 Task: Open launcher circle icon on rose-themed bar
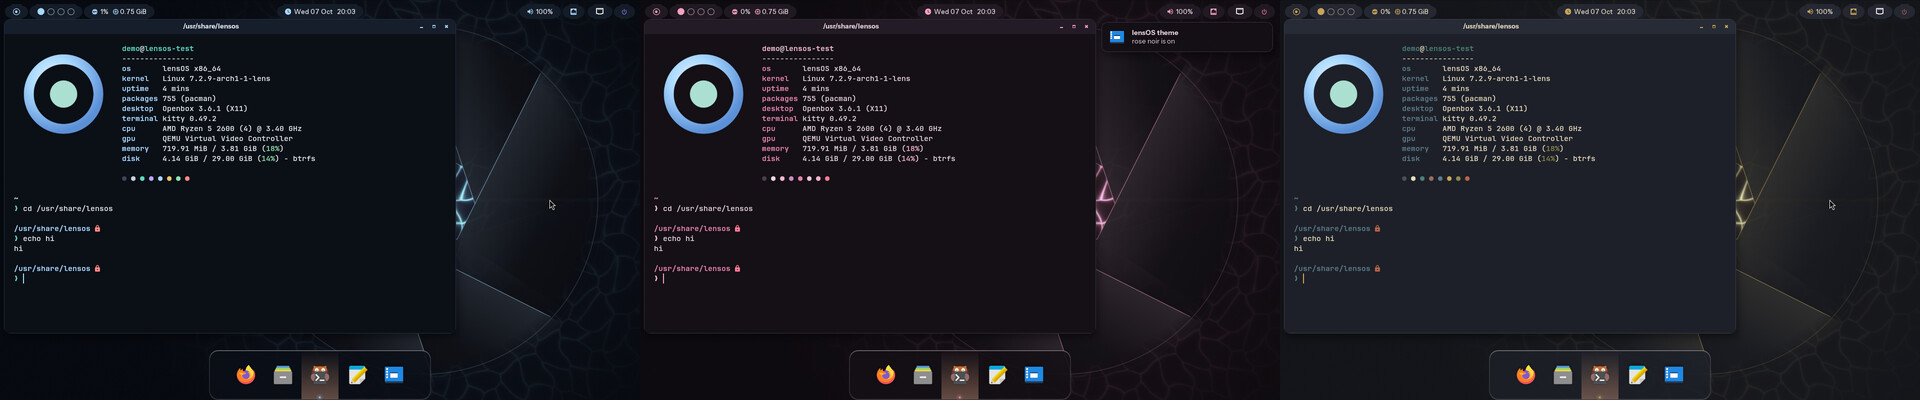point(656,12)
